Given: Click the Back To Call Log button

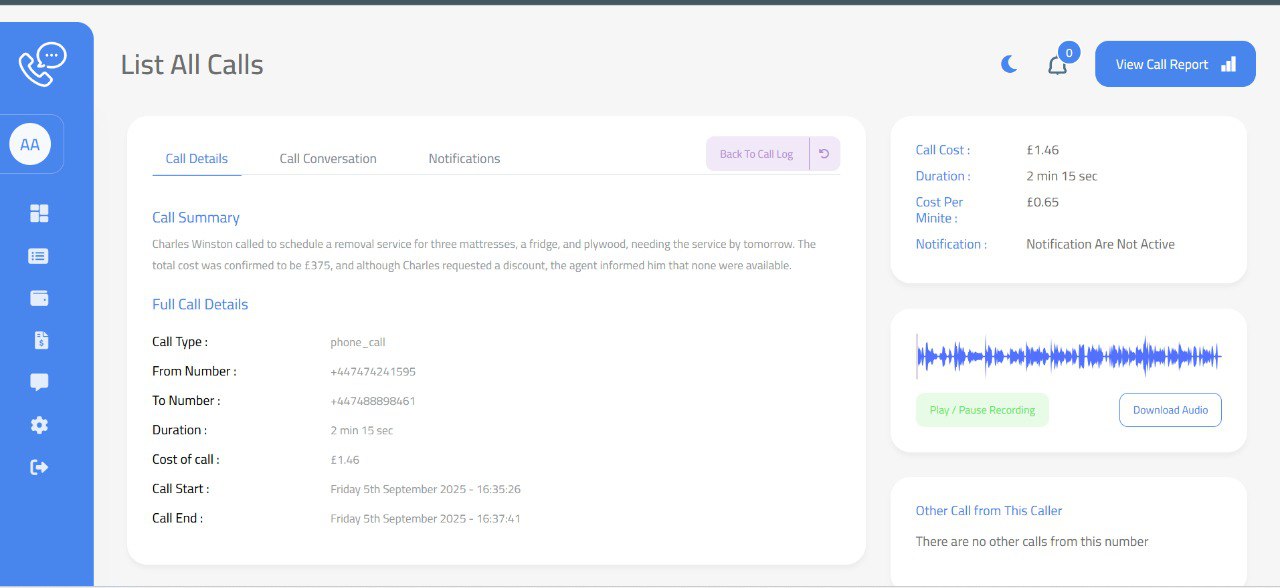Looking at the screenshot, I should [x=757, y=153].
